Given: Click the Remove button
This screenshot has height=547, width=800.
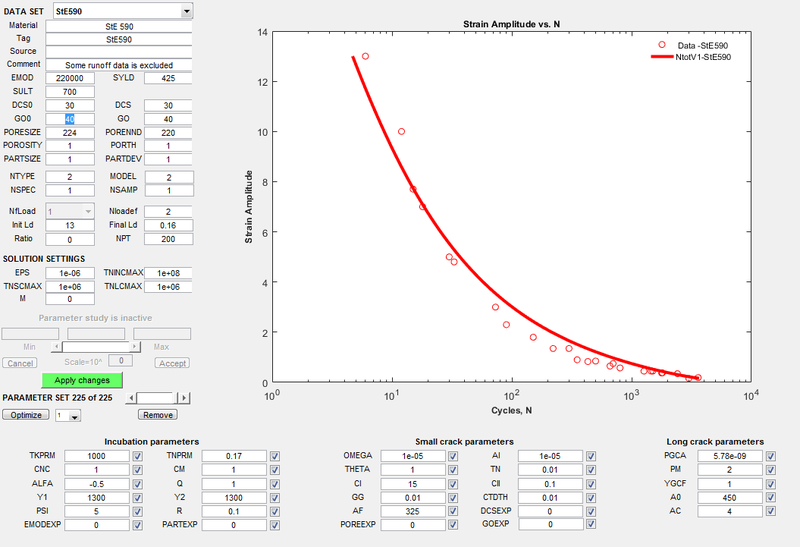Looking at the screenshot, I should point(157,415).
